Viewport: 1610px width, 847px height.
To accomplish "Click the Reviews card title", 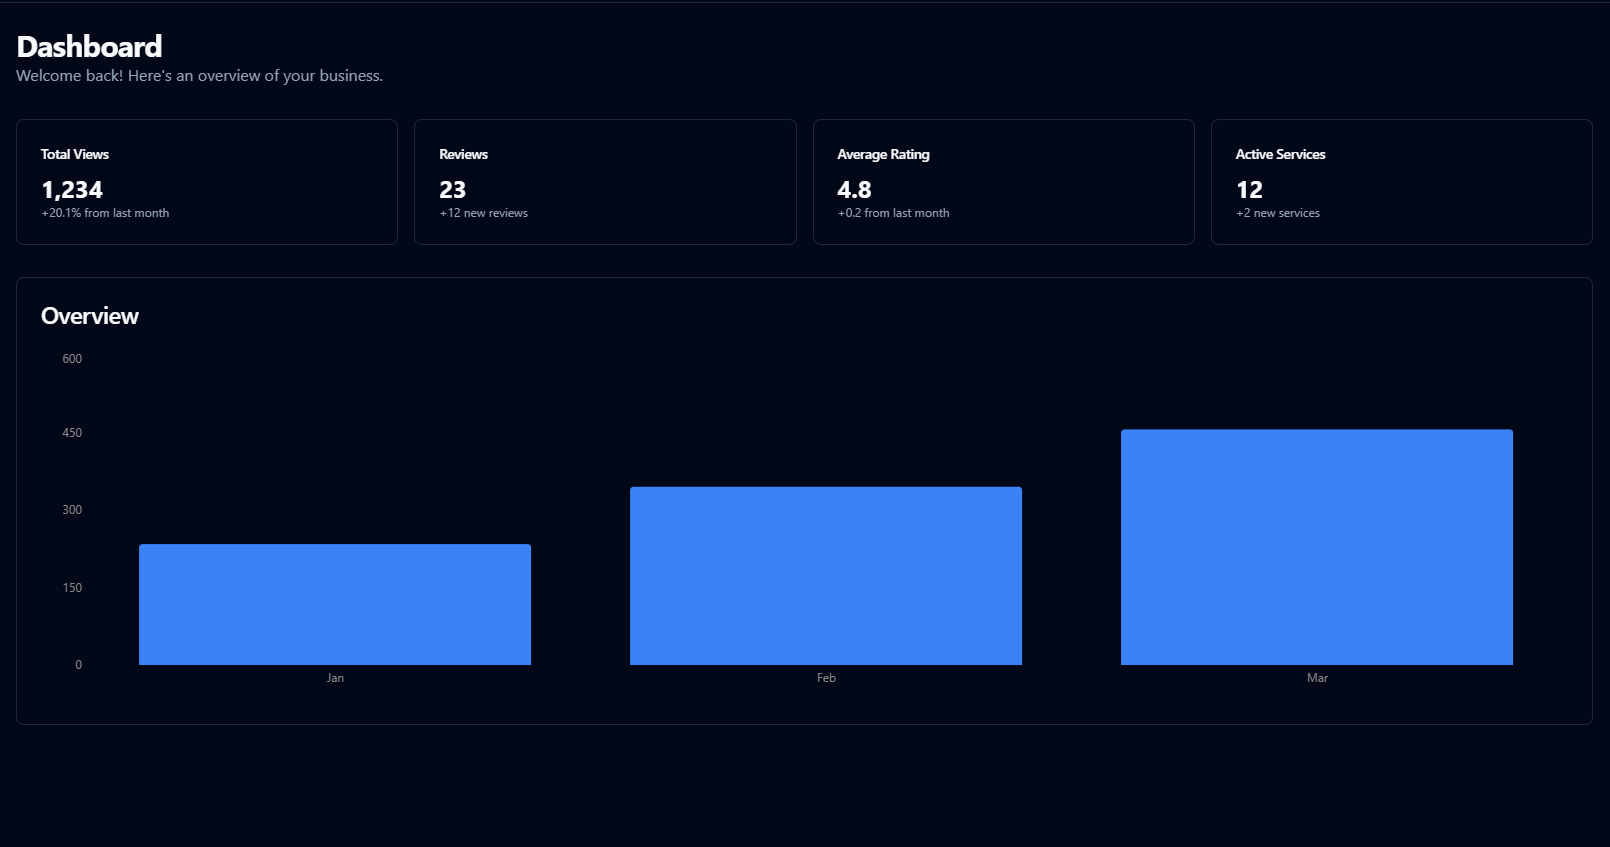I will (463, 154).
